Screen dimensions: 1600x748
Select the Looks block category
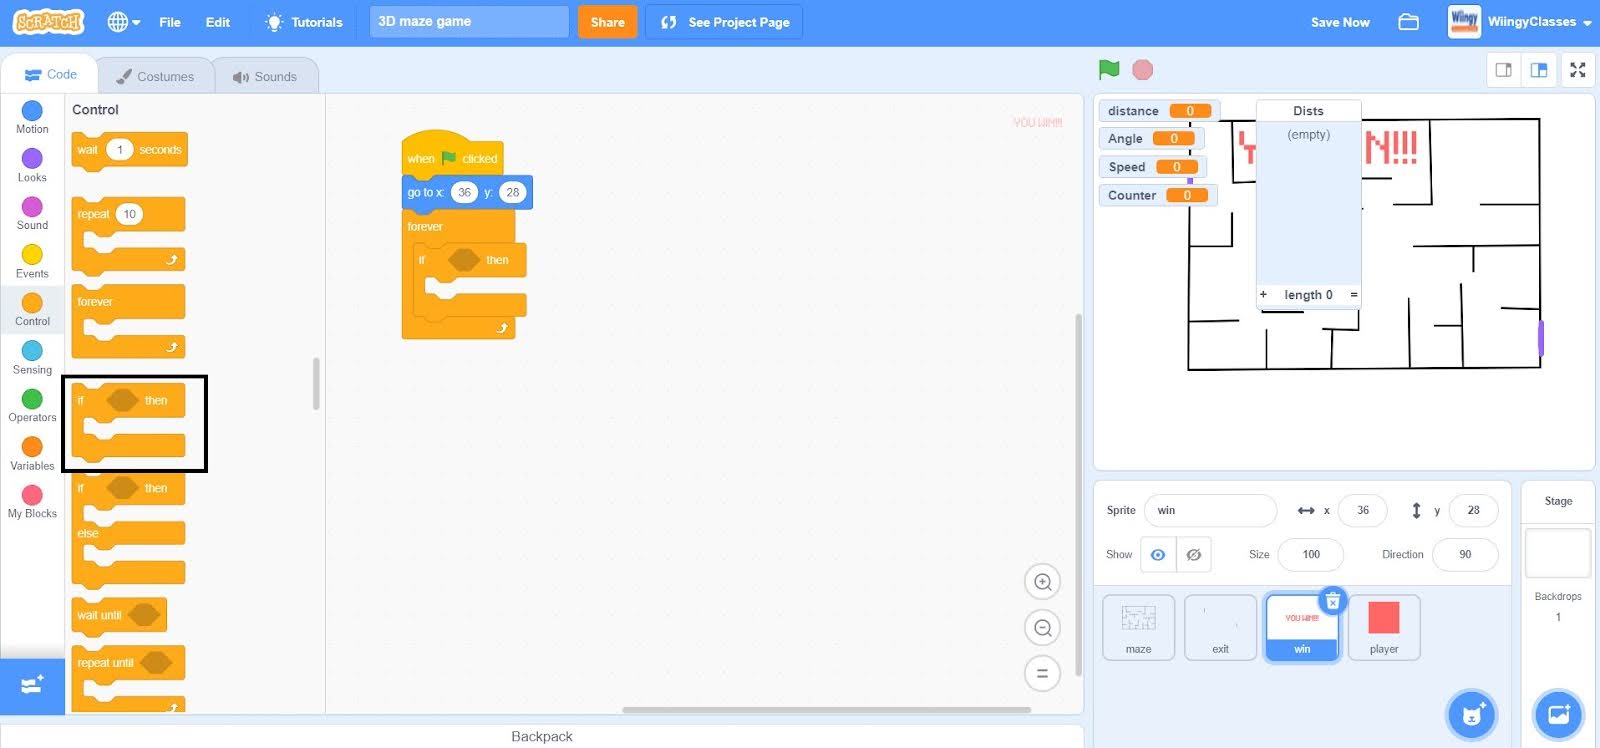click(x=32, y=166)
